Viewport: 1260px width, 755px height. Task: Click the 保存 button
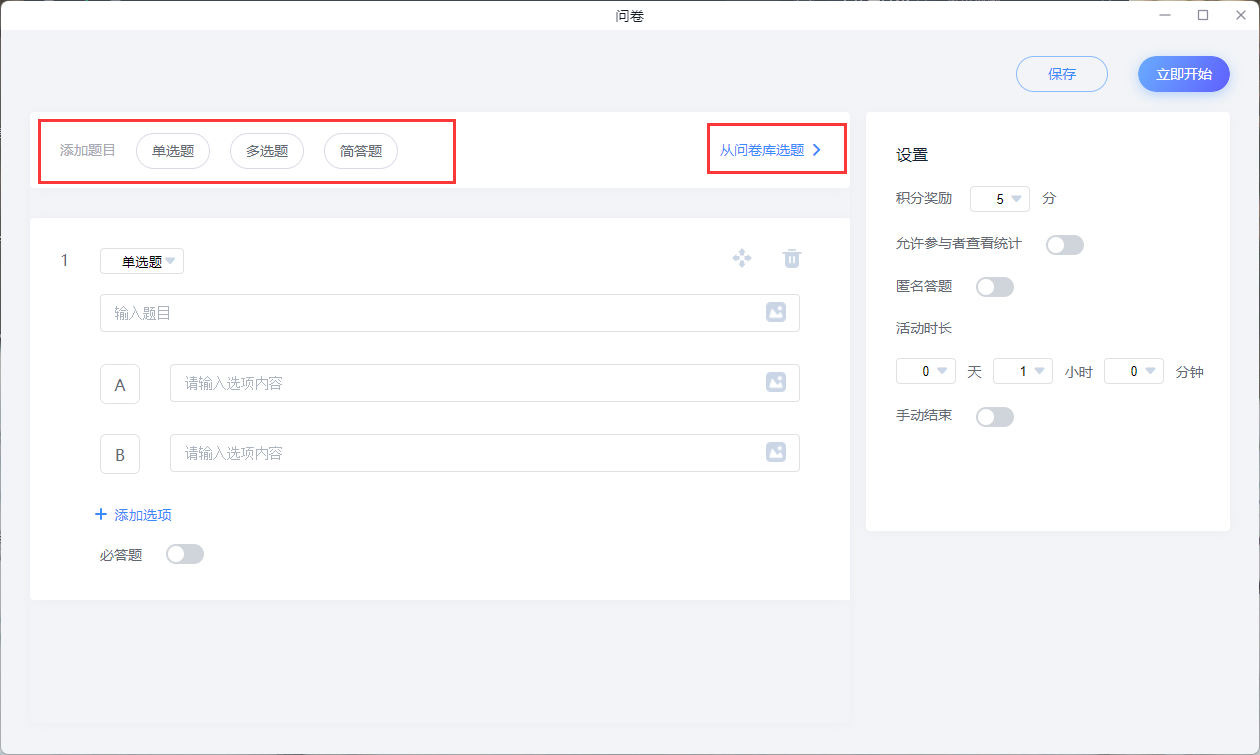pyautogui.click(x=1062, y=74)
